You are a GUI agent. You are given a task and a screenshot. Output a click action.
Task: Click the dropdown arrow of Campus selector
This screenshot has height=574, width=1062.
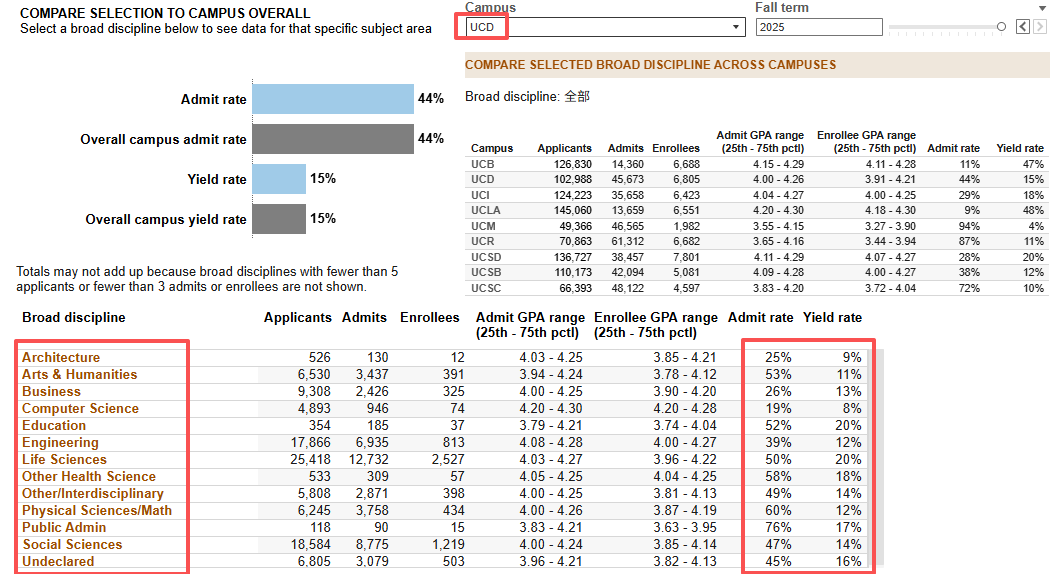coord(736,27)
